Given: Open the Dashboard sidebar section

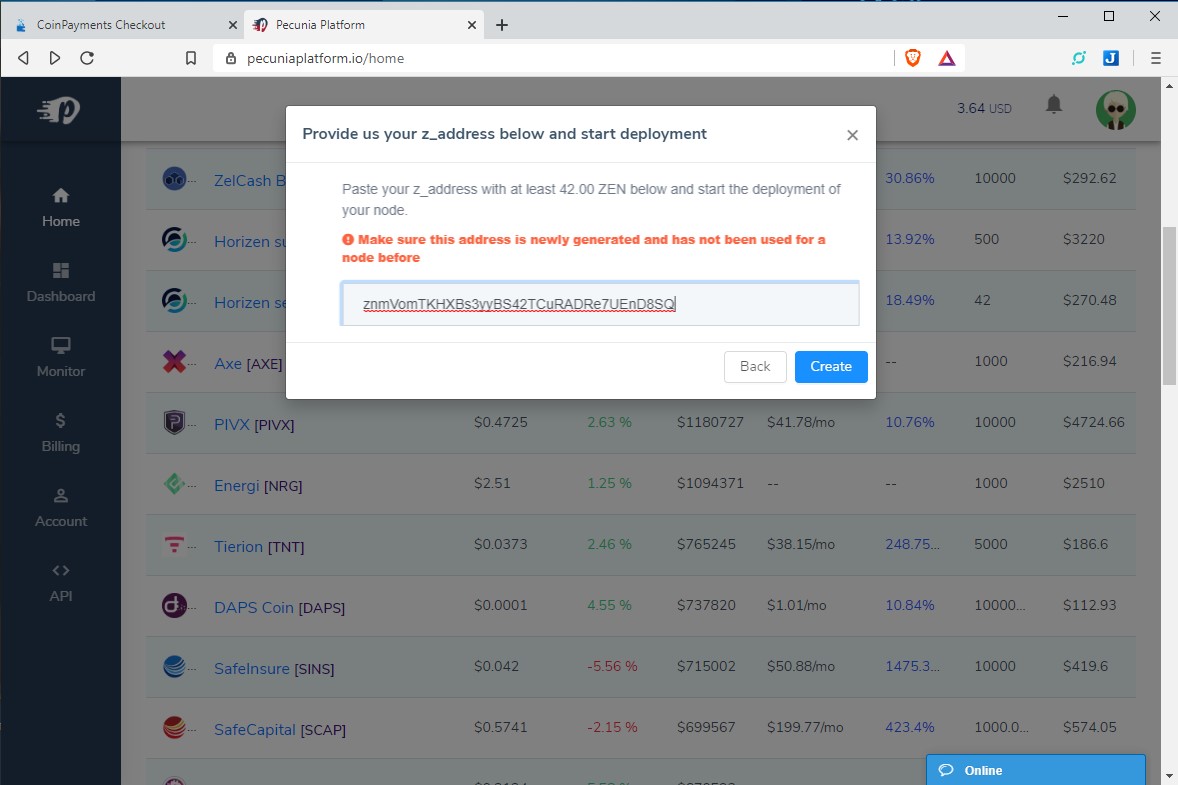Looking at the screenshot, I should tap(61, 282).
